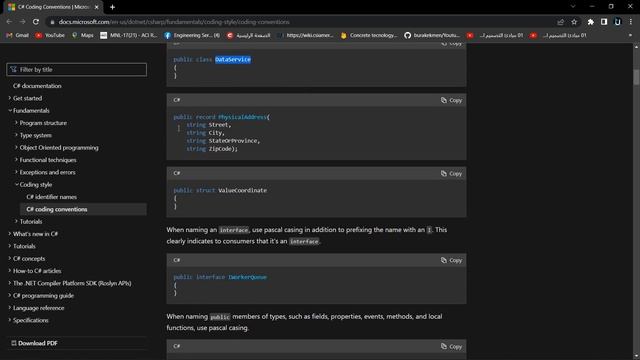Show more bookmarks with the overflow arrow
The width and height of the screenshot is (640, 360).
[x=630, y=36]
